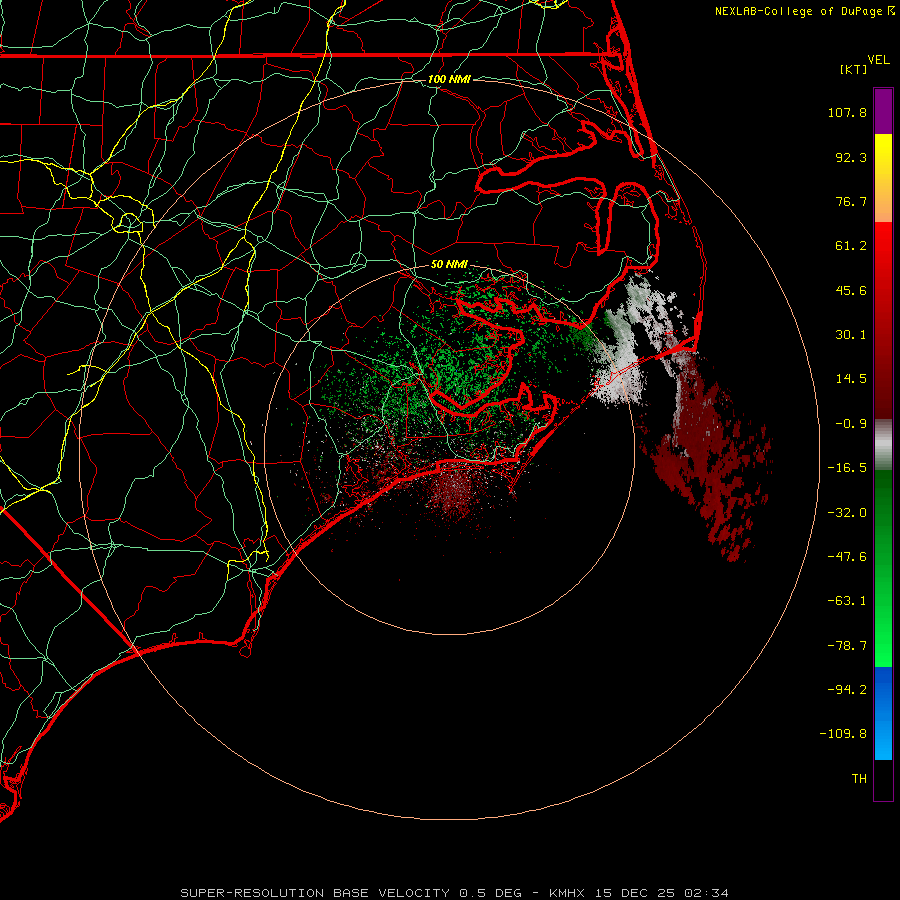Image resolution: width=900 pixels, height=900 pixels.
Task: Click the 45.6 value on velocity scale
Action: (x=851, y=290)
